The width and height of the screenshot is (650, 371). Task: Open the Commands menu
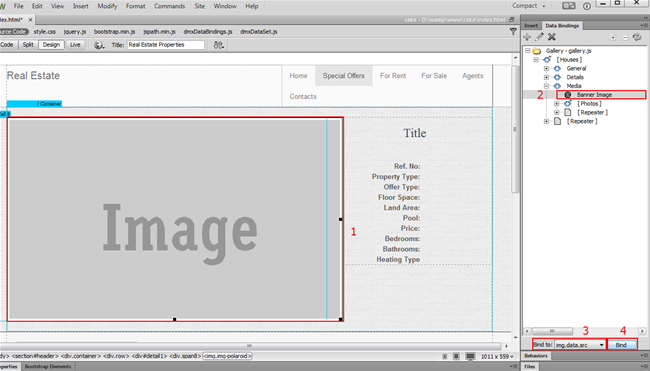[x=170, y=6]
